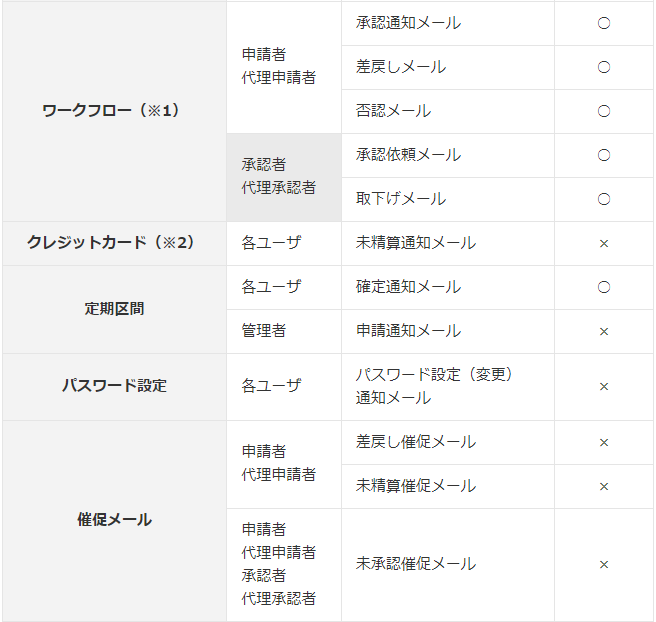Select the クレジットカード(※2) category cell
This screenshot has height=622, width=656.
pos(112,243)
